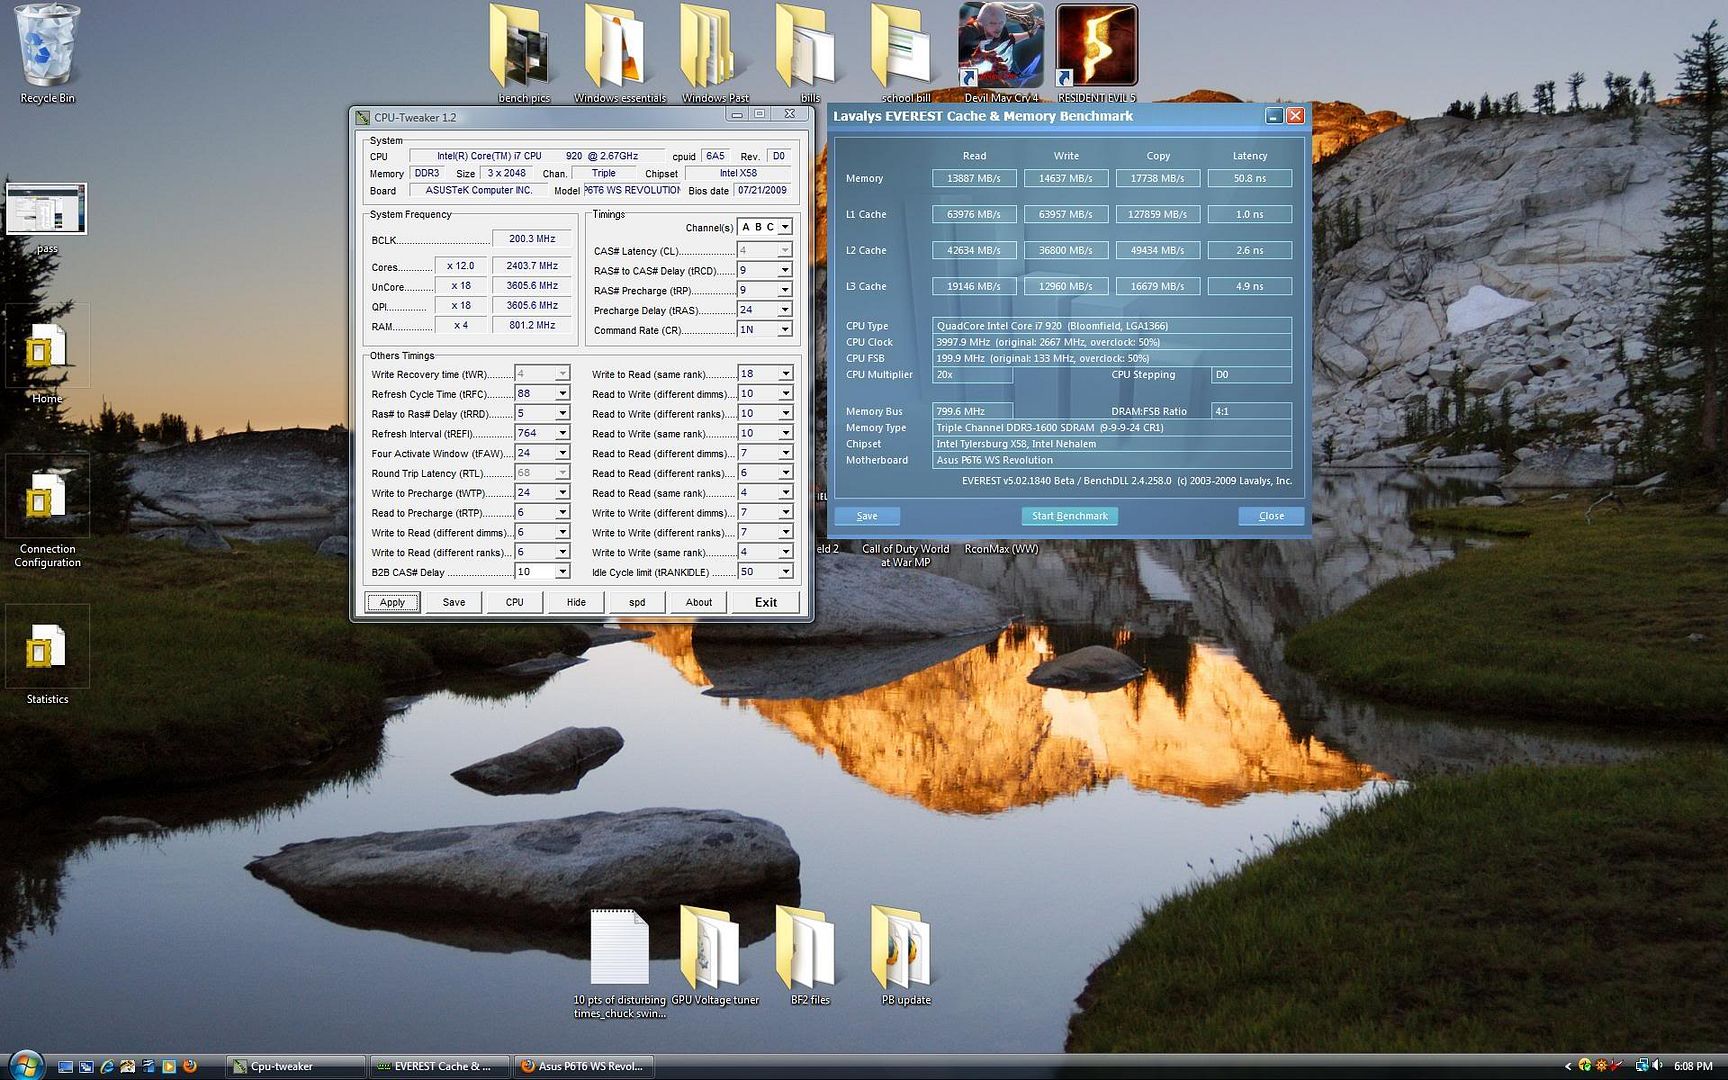The height and width of the screenshot is (1080, 1728).
Task: Open Idle Cycle limit (tRANKIDLE) dropdown
Action: tap(785, 572)
